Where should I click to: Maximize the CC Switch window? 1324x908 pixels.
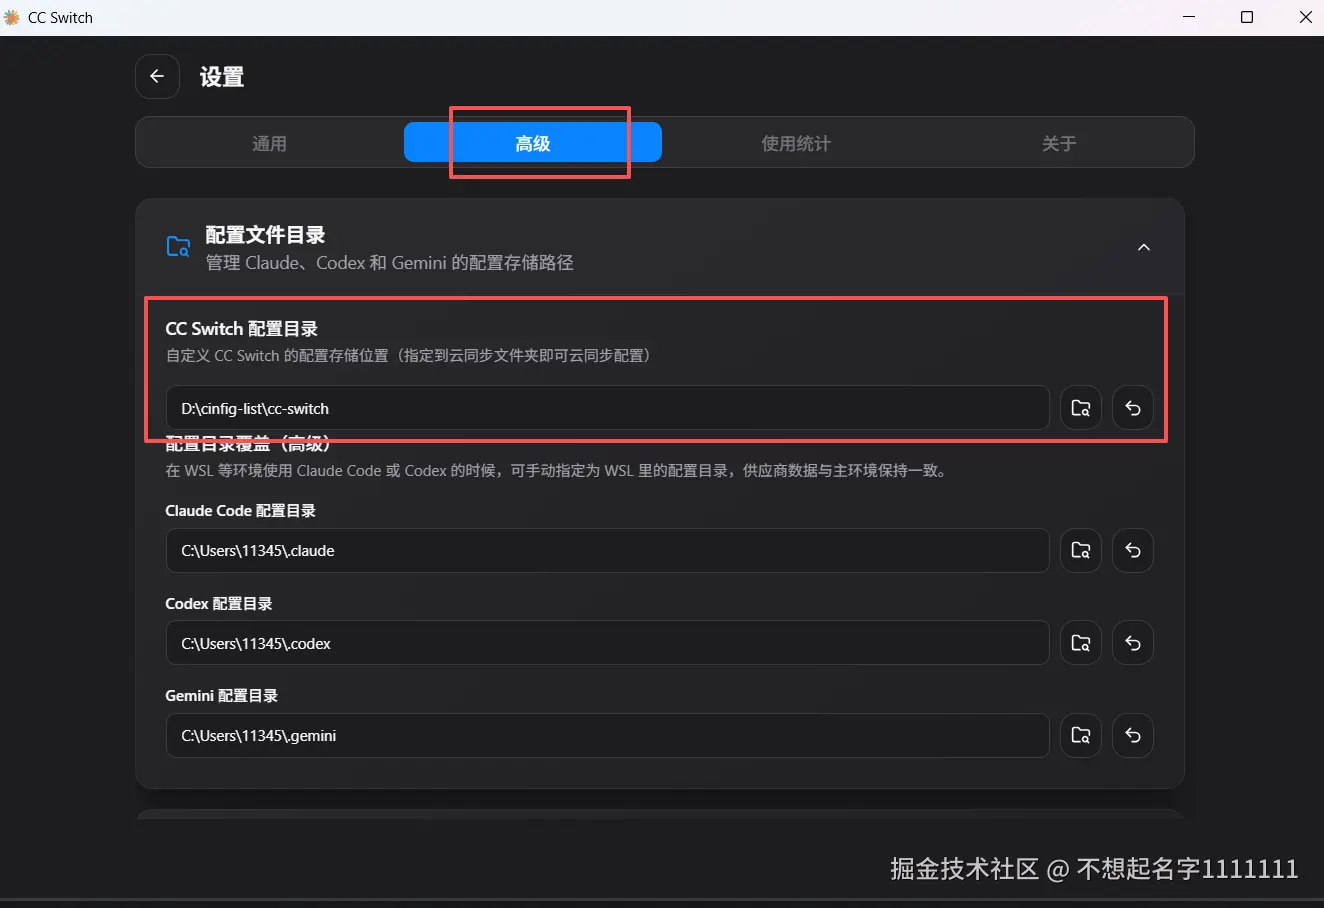[1247, 17]
